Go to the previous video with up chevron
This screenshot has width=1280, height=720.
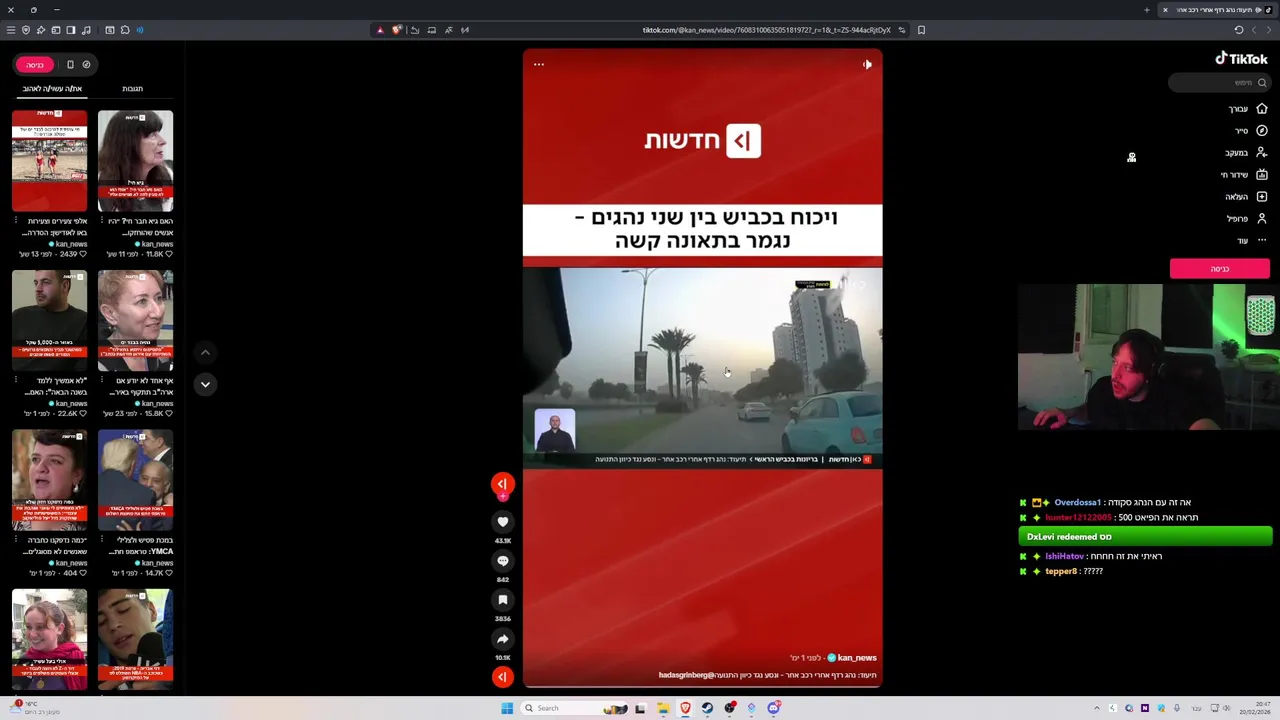pos(205,352)
